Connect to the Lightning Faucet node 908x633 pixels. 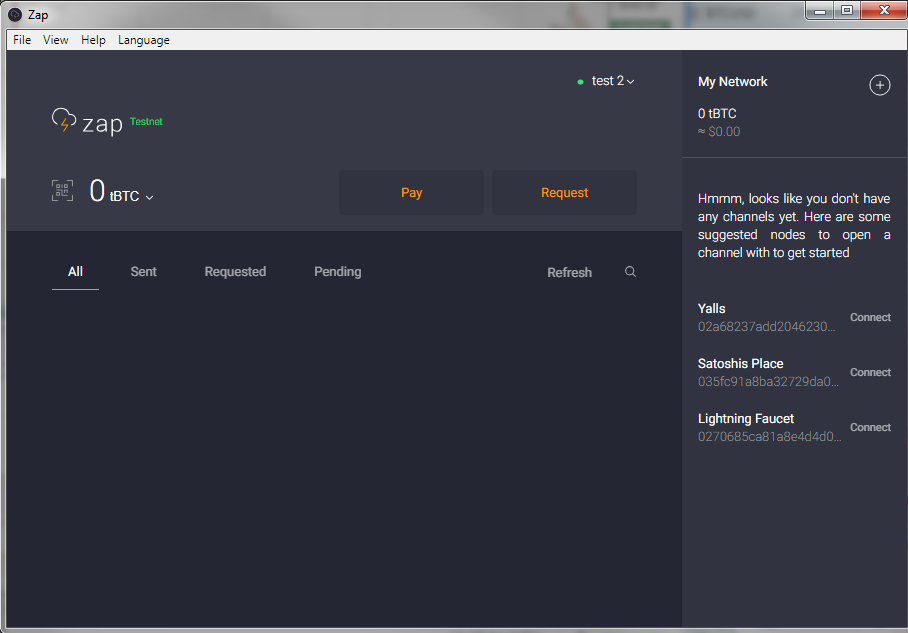coord(870,427)
